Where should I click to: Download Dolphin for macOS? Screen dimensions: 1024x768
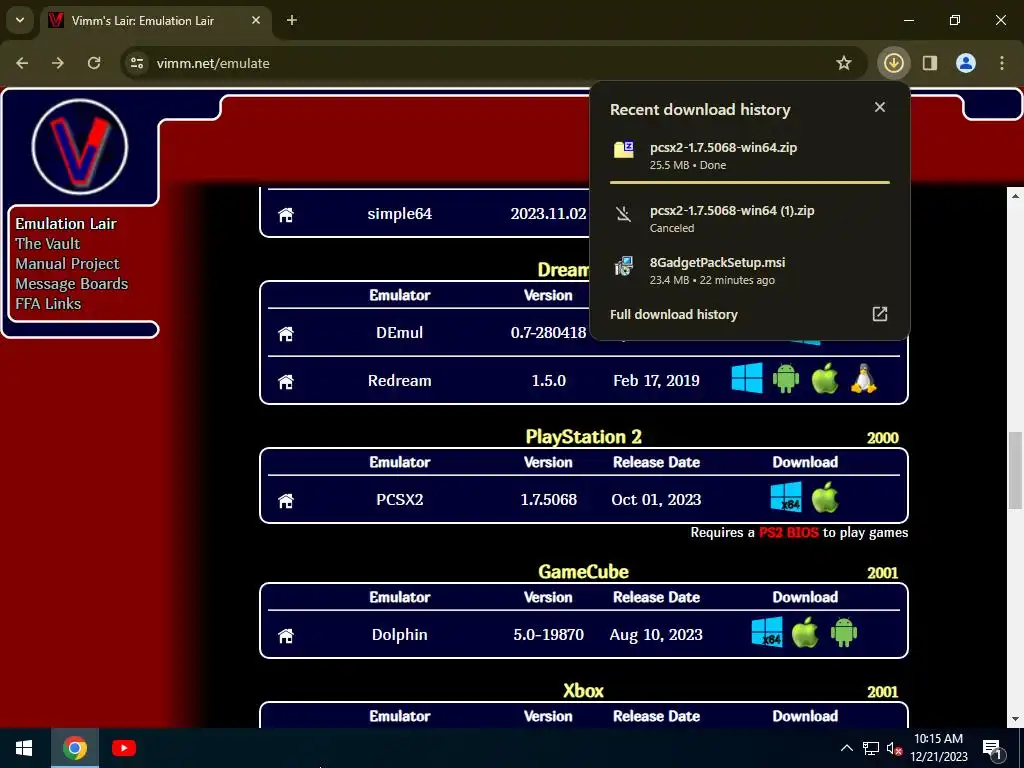pyautogui.click(x=805, y=632)
